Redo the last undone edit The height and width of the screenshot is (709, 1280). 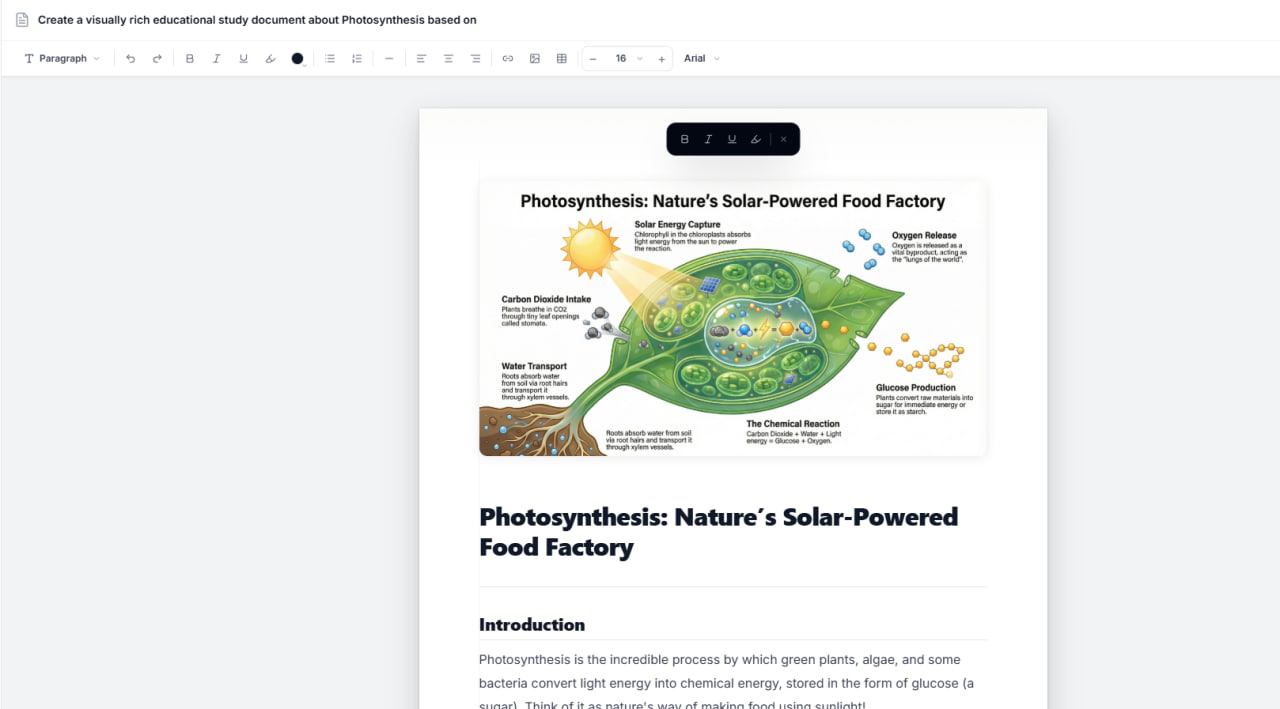coord(157,59)
